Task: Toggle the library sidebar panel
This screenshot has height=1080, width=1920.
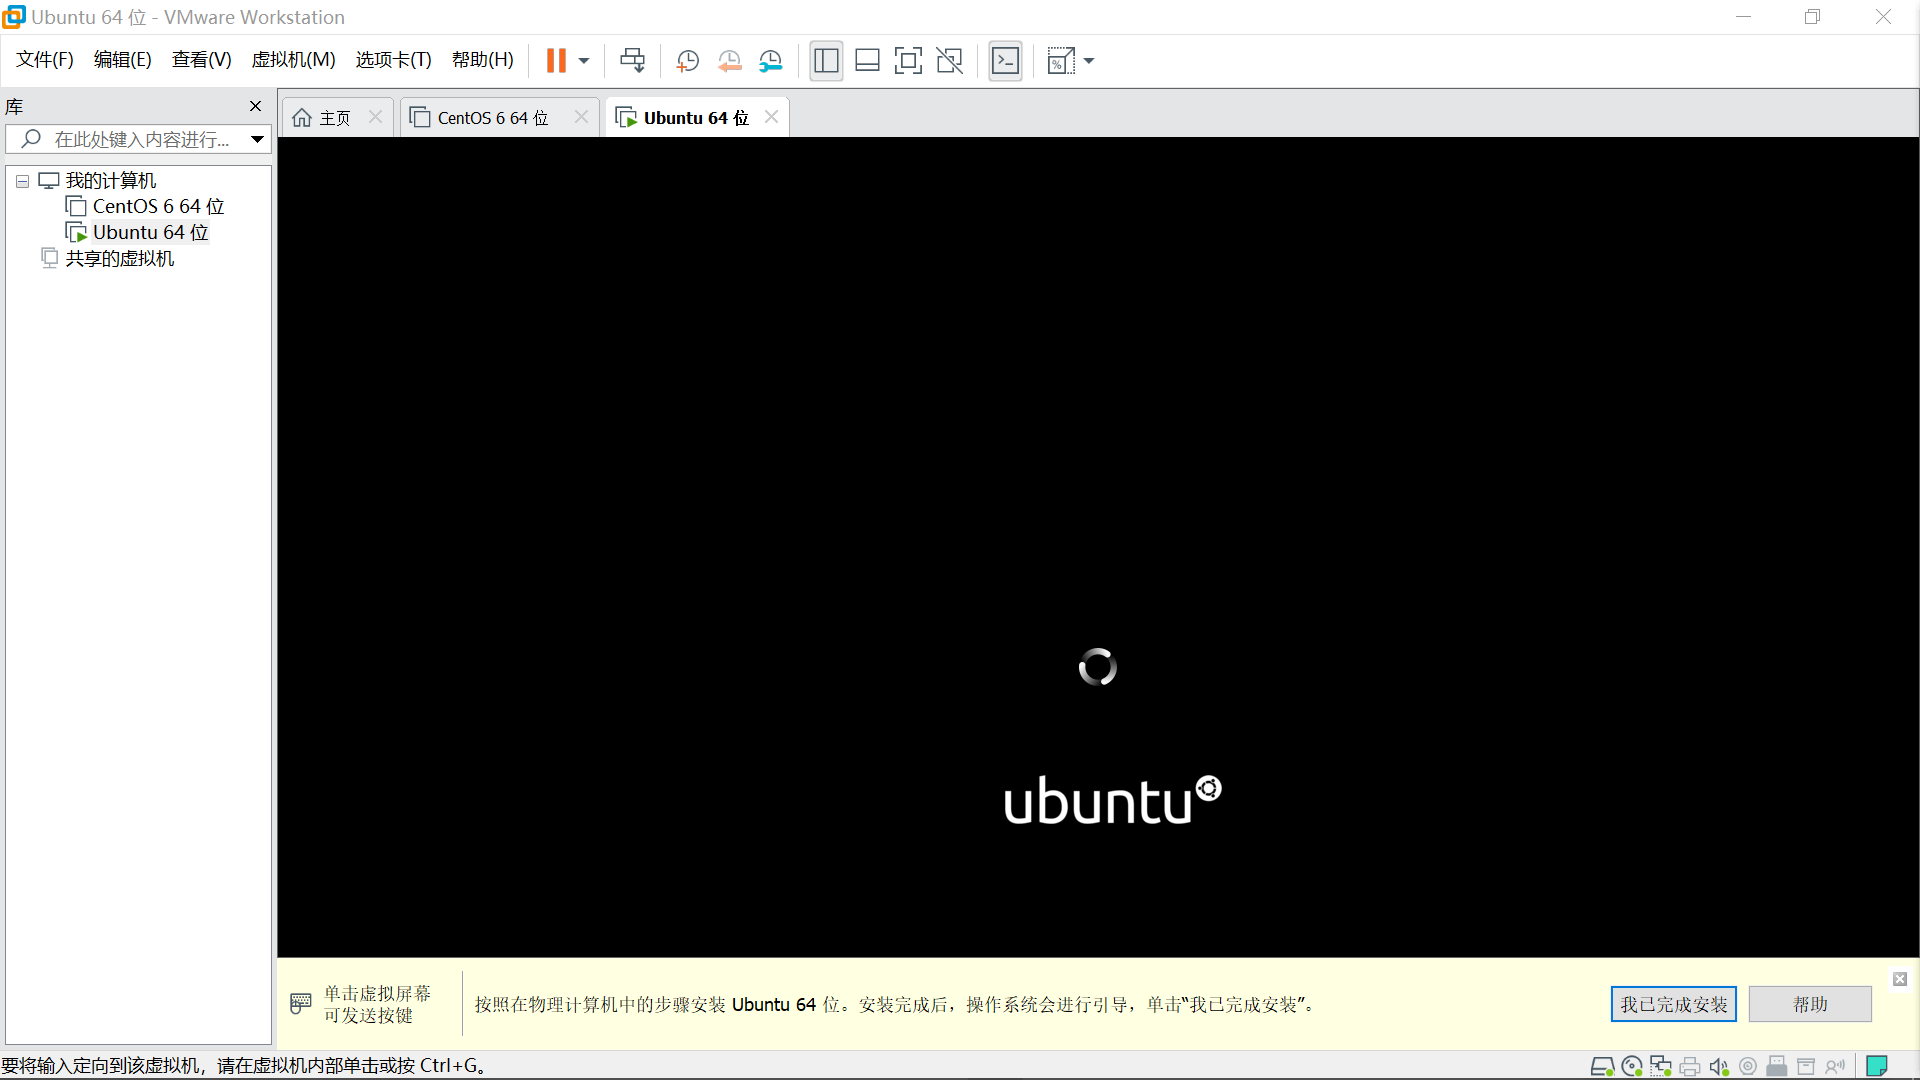Action: (826, 61)
